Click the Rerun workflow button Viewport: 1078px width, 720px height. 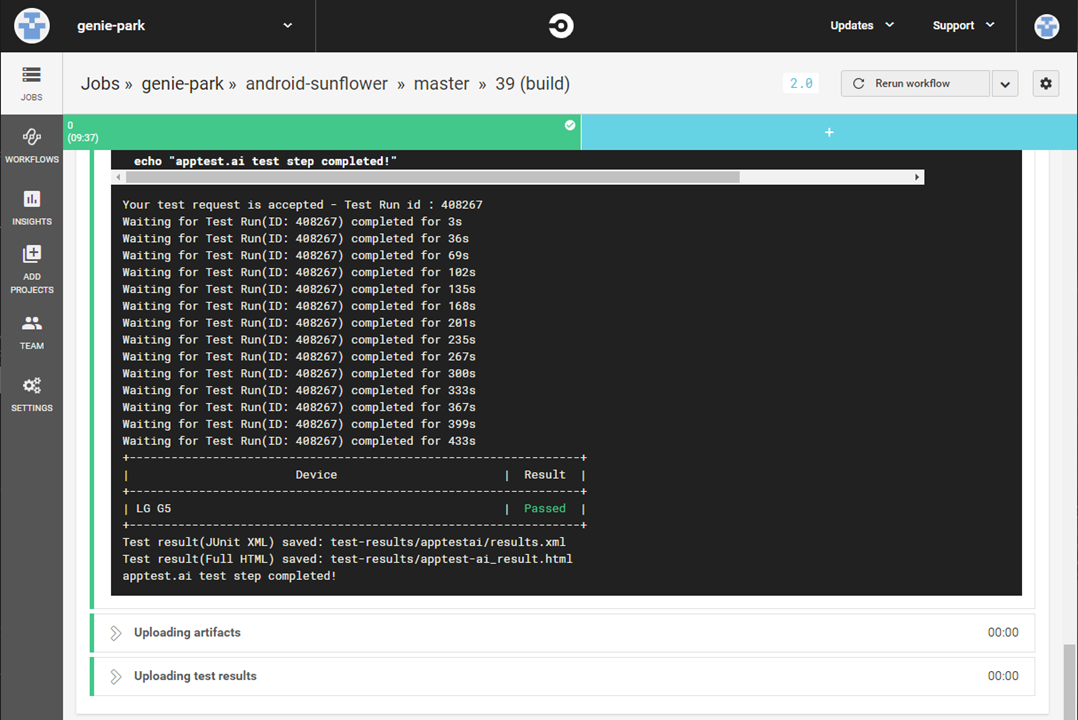[915, 83]
